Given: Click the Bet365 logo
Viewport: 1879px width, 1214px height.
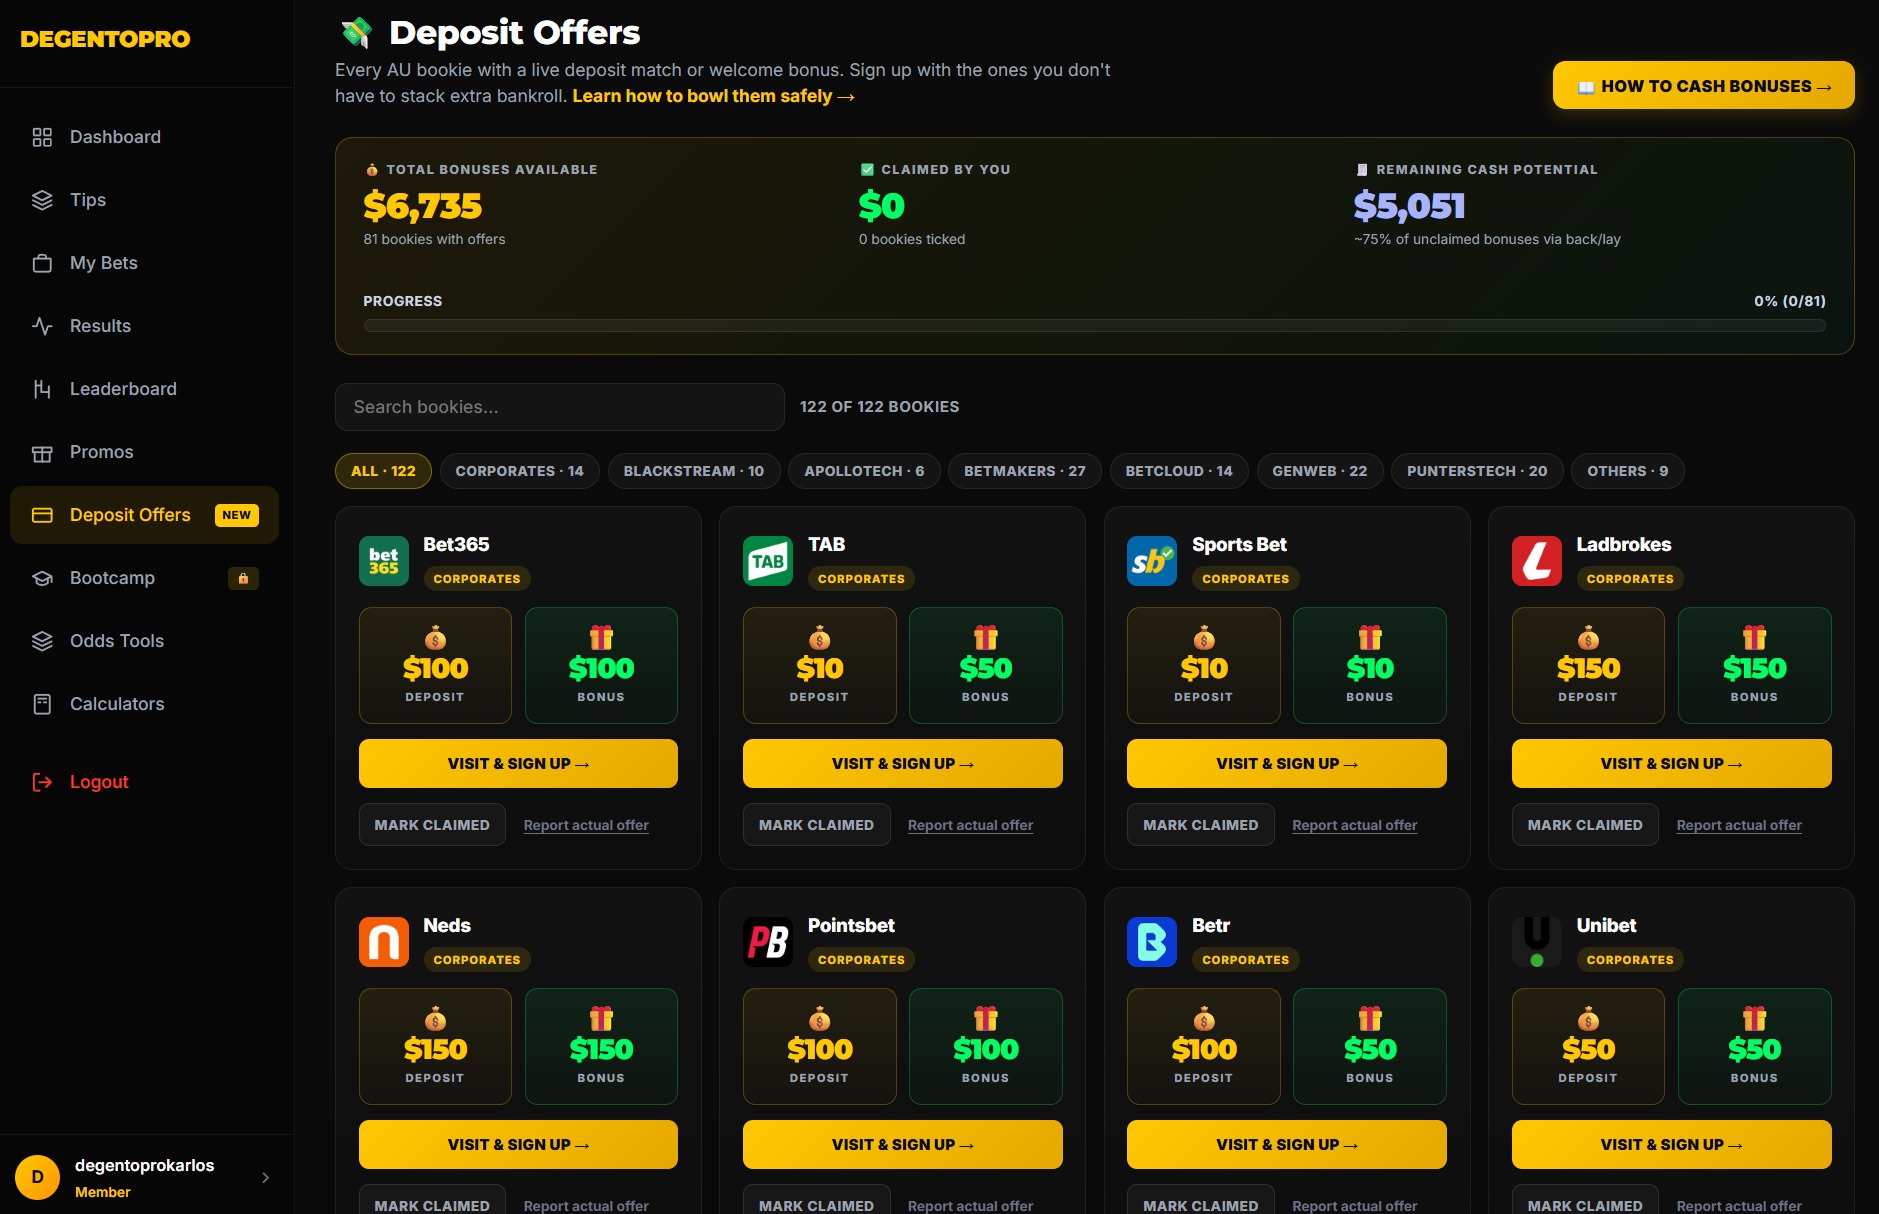Looking at the screenshot, I should pyautogui.click(x=383, y=561).
